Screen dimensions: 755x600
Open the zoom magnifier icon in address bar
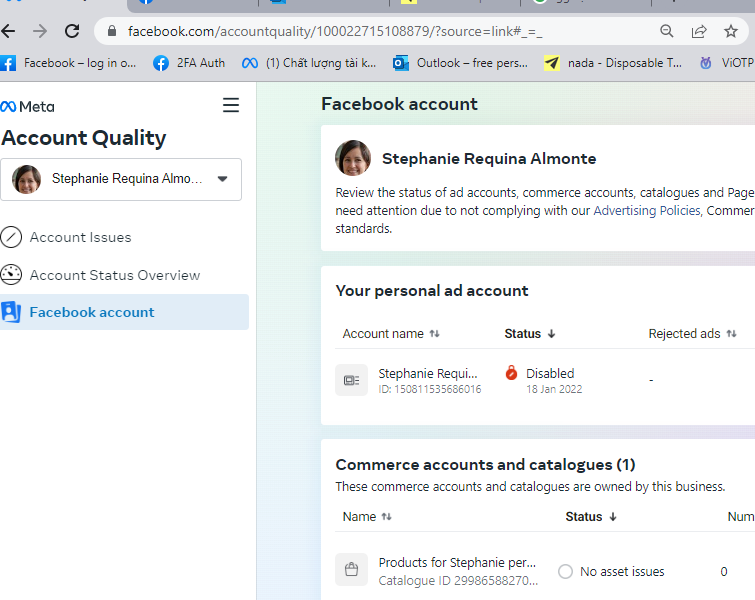tap(666, 31)
